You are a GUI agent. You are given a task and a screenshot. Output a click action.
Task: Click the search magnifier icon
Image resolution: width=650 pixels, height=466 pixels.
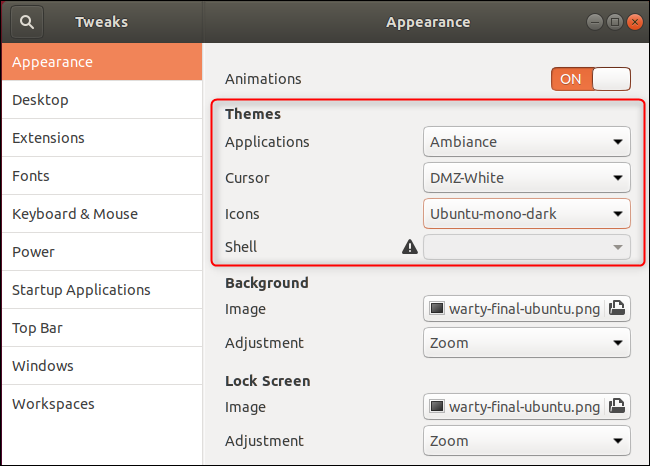[27, 21]
